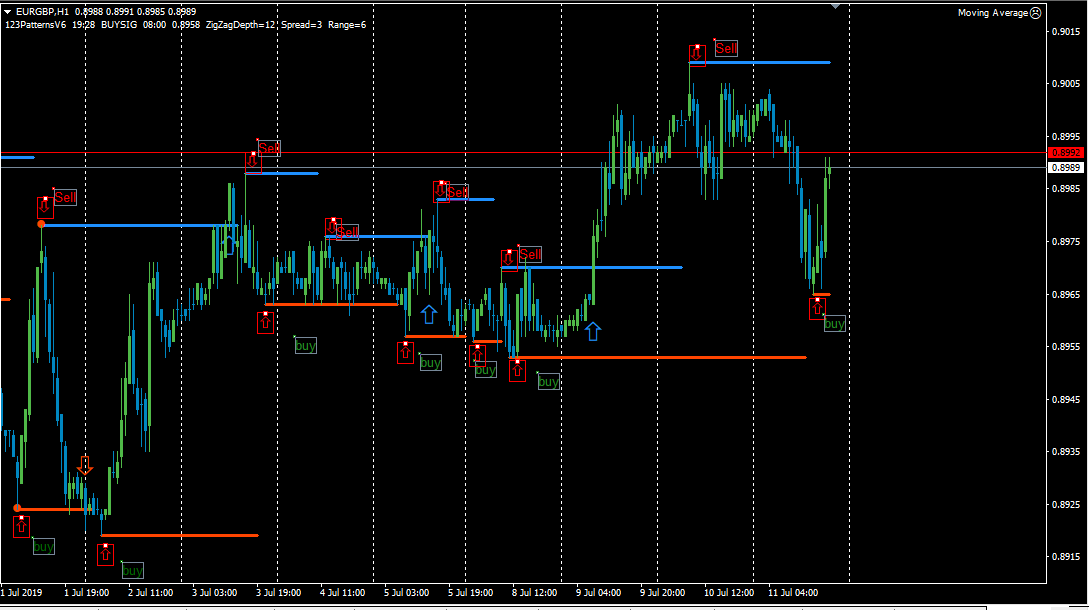1089x610 pixels.
Task: Click the 4 Jul 11:00 time label
Action: [342, 593]
